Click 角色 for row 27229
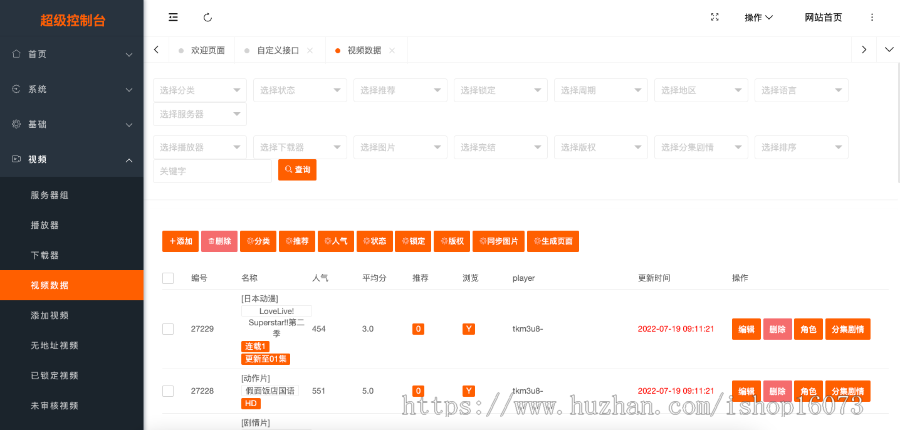 pos(808,330)
